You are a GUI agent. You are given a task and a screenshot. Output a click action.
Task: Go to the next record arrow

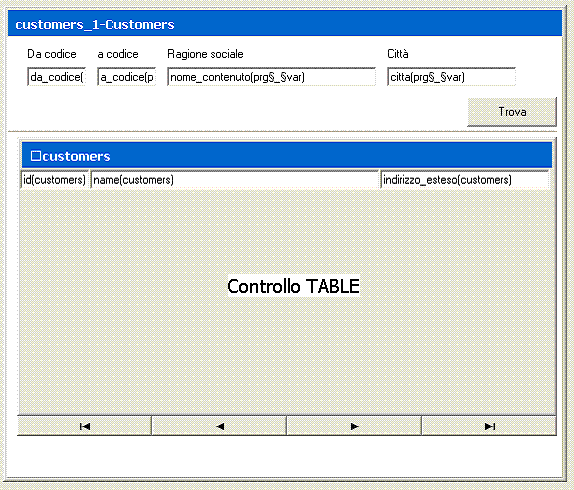coord(354,426)
